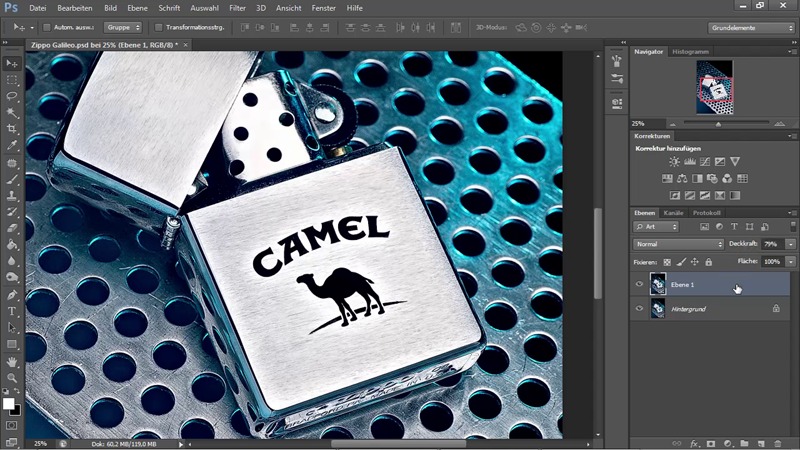800x450 pixels.
Task: Open the Datei menu
Action: pyautogui.click(x=37, y=8)
